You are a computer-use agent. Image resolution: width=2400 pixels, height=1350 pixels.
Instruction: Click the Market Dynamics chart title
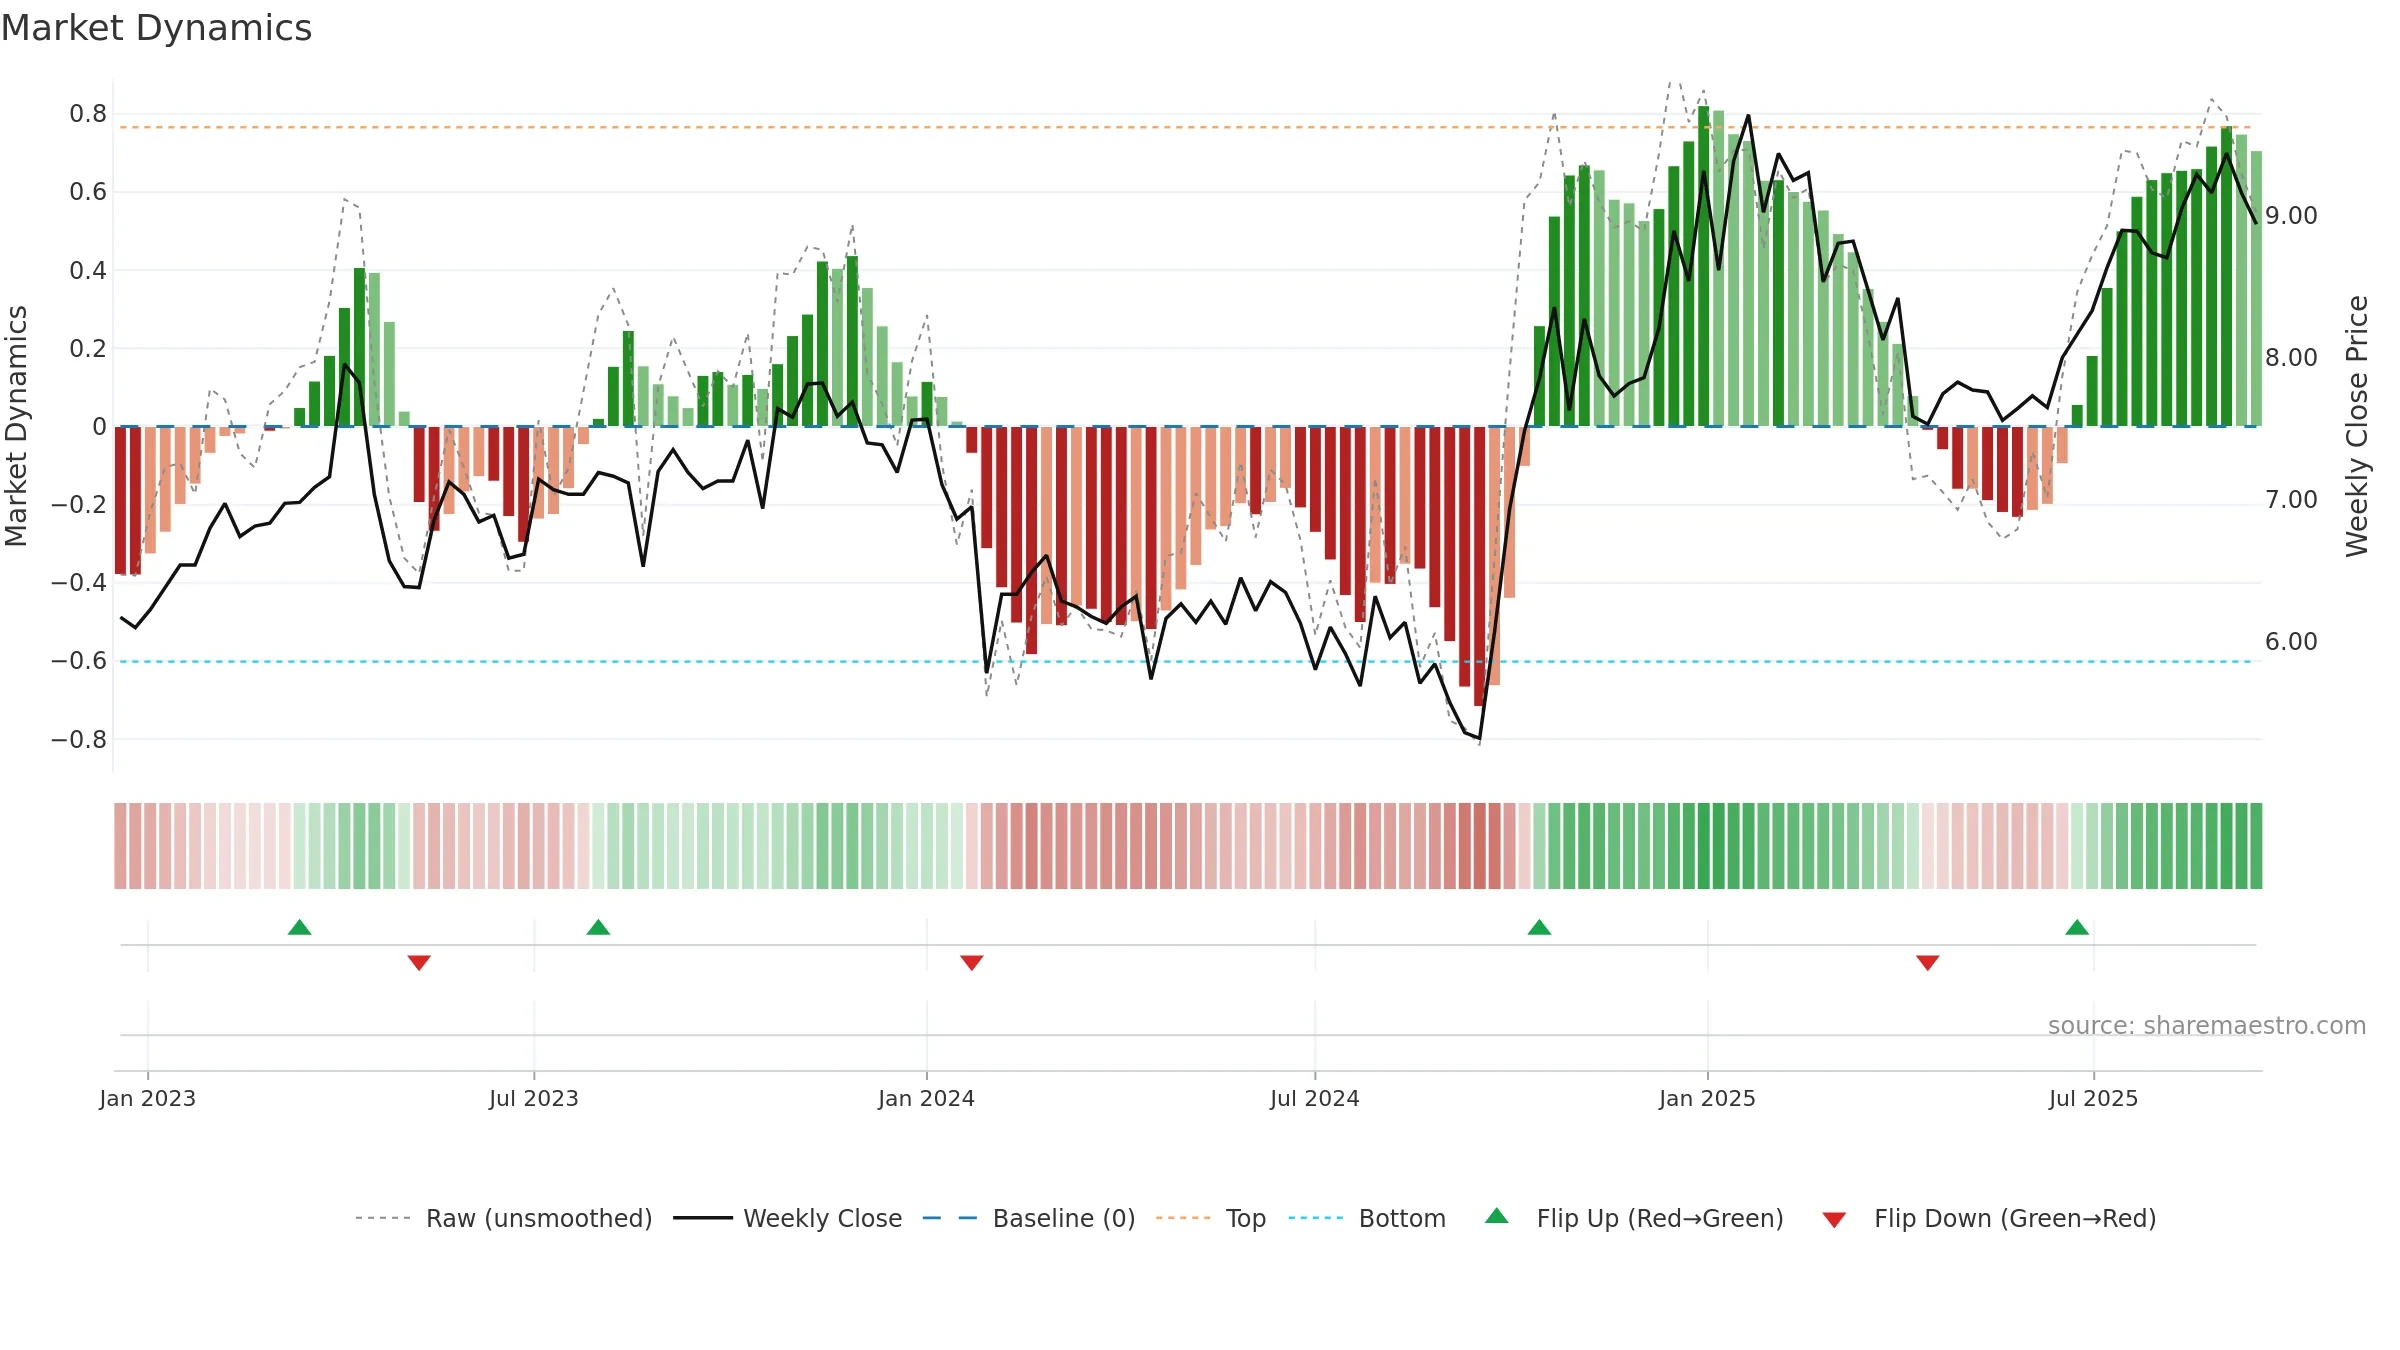pos(156,28)
